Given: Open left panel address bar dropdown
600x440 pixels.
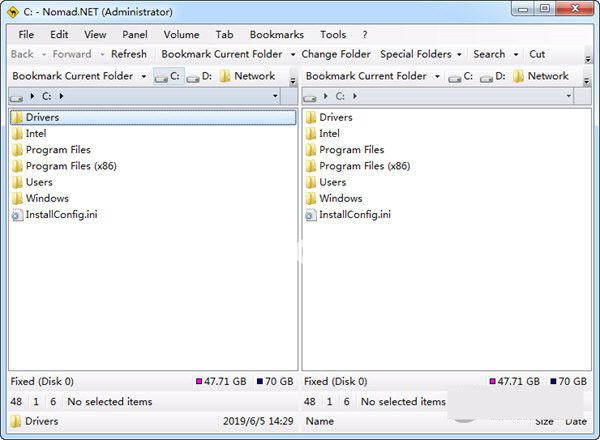Looking at the screenshot, I should tap(275, 96).
